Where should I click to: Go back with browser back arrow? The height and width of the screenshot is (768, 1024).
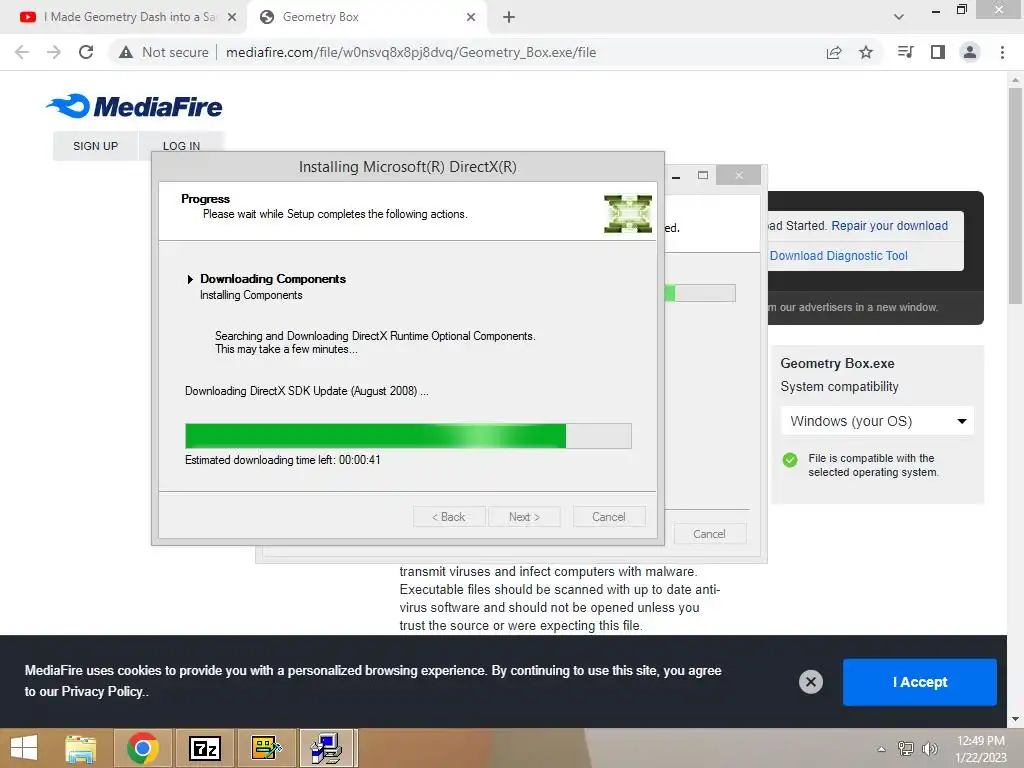pos(22,52)
